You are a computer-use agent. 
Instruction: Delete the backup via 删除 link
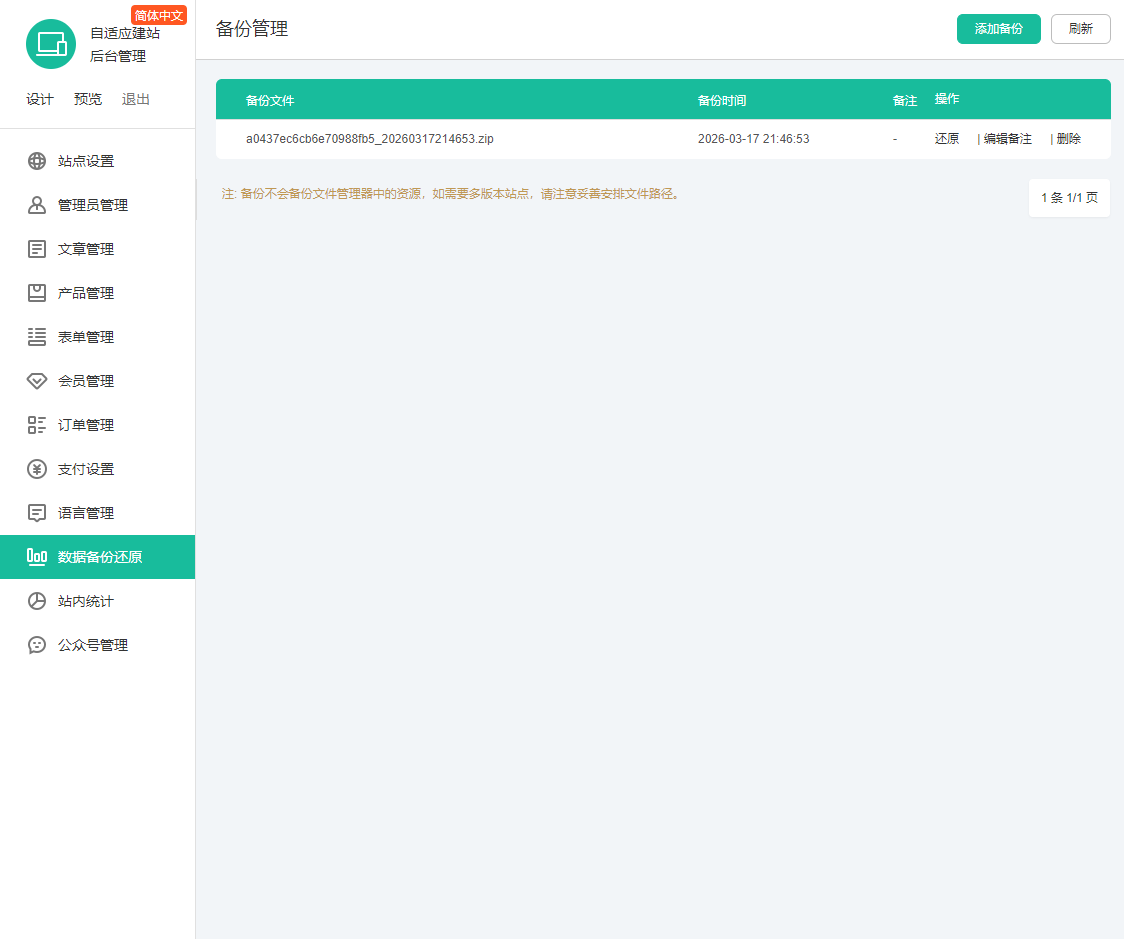click(x=1068, y=139)
